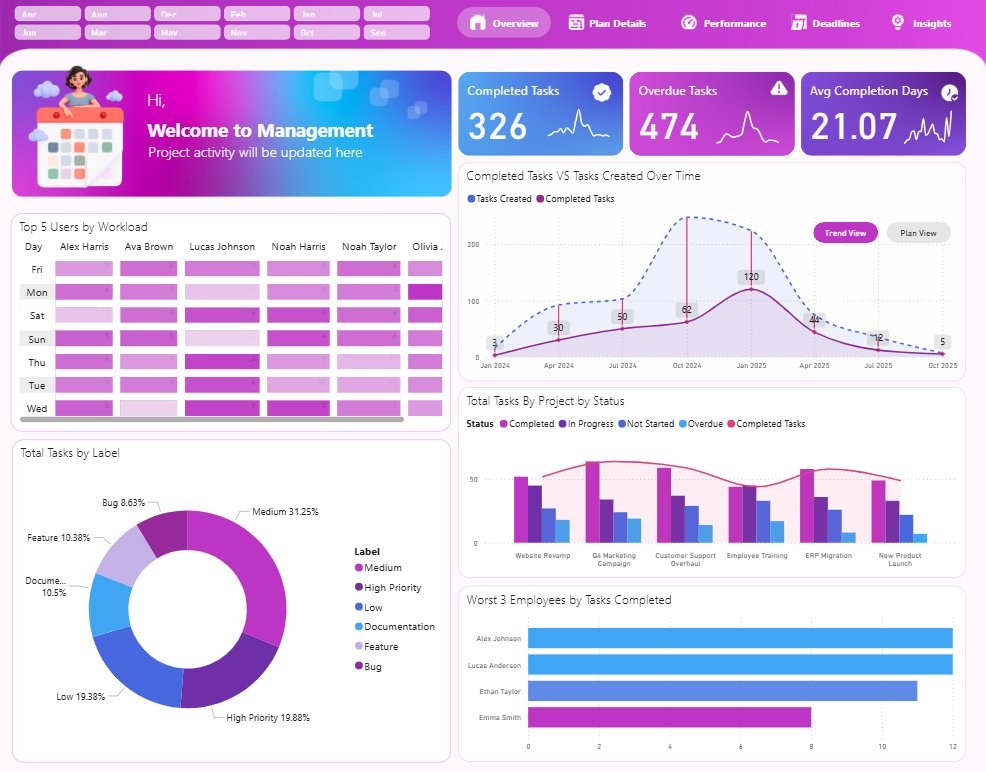Click the checkmark badge on Completed Tasks
This screenshot has width=986, height=772.
pos(601,92)
